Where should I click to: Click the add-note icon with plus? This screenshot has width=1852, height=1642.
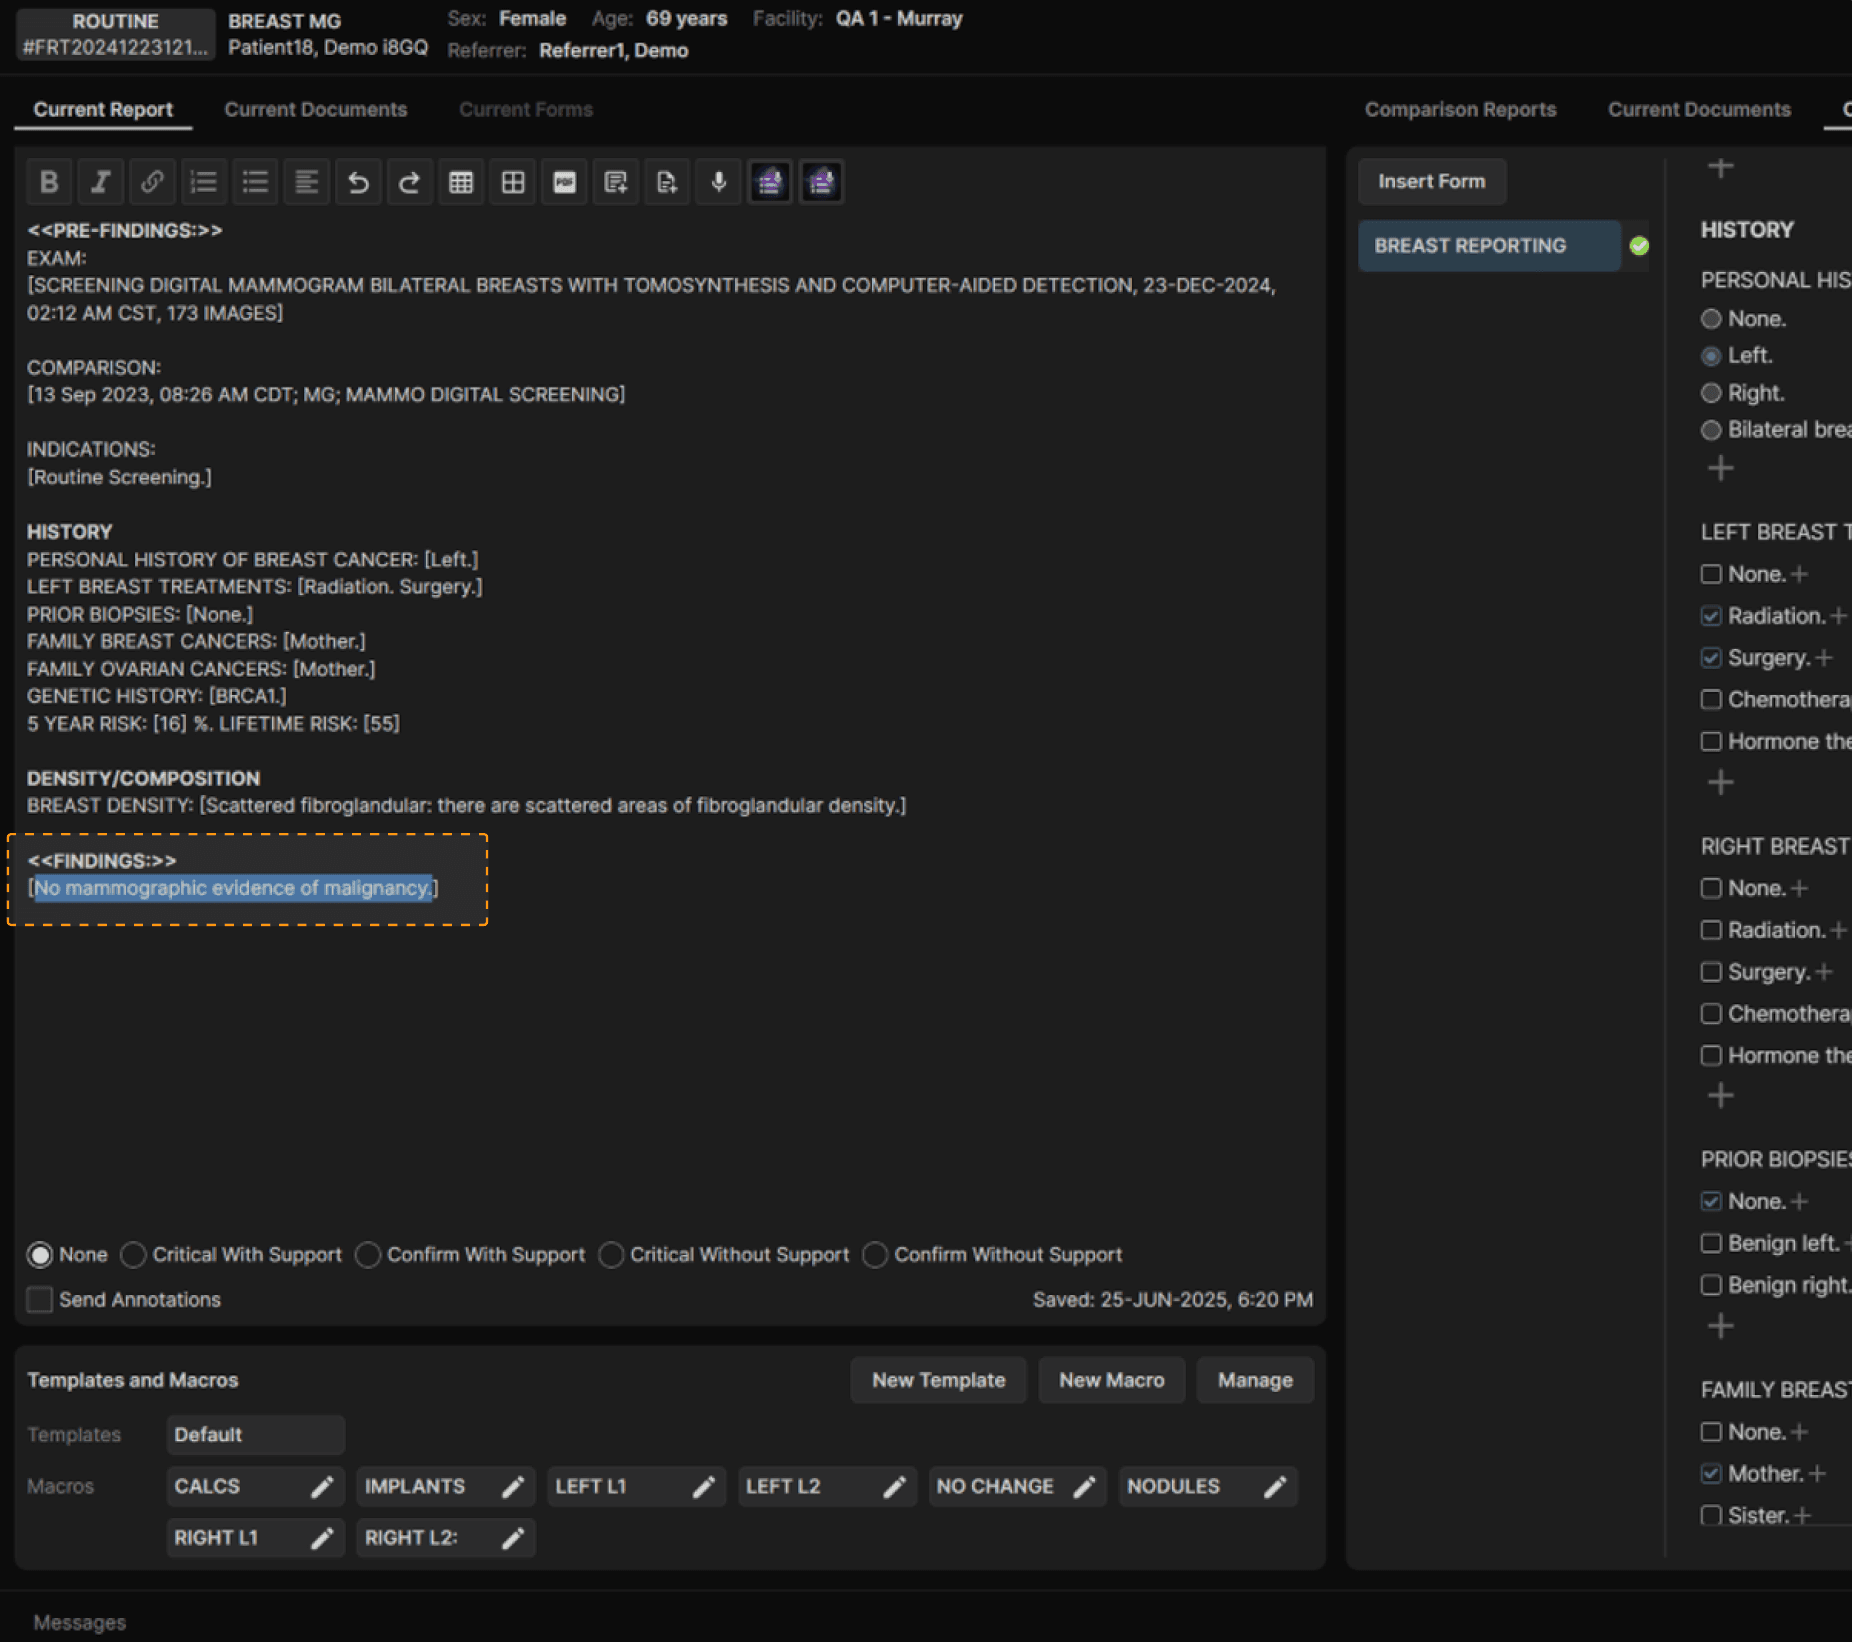point(616,182)
